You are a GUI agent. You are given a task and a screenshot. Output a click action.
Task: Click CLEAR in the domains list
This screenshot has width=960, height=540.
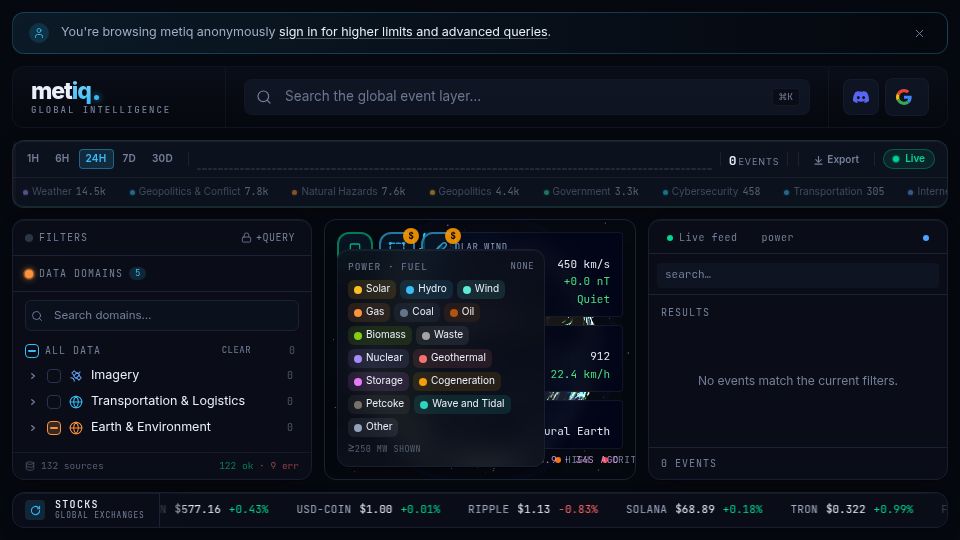point(236,350)
